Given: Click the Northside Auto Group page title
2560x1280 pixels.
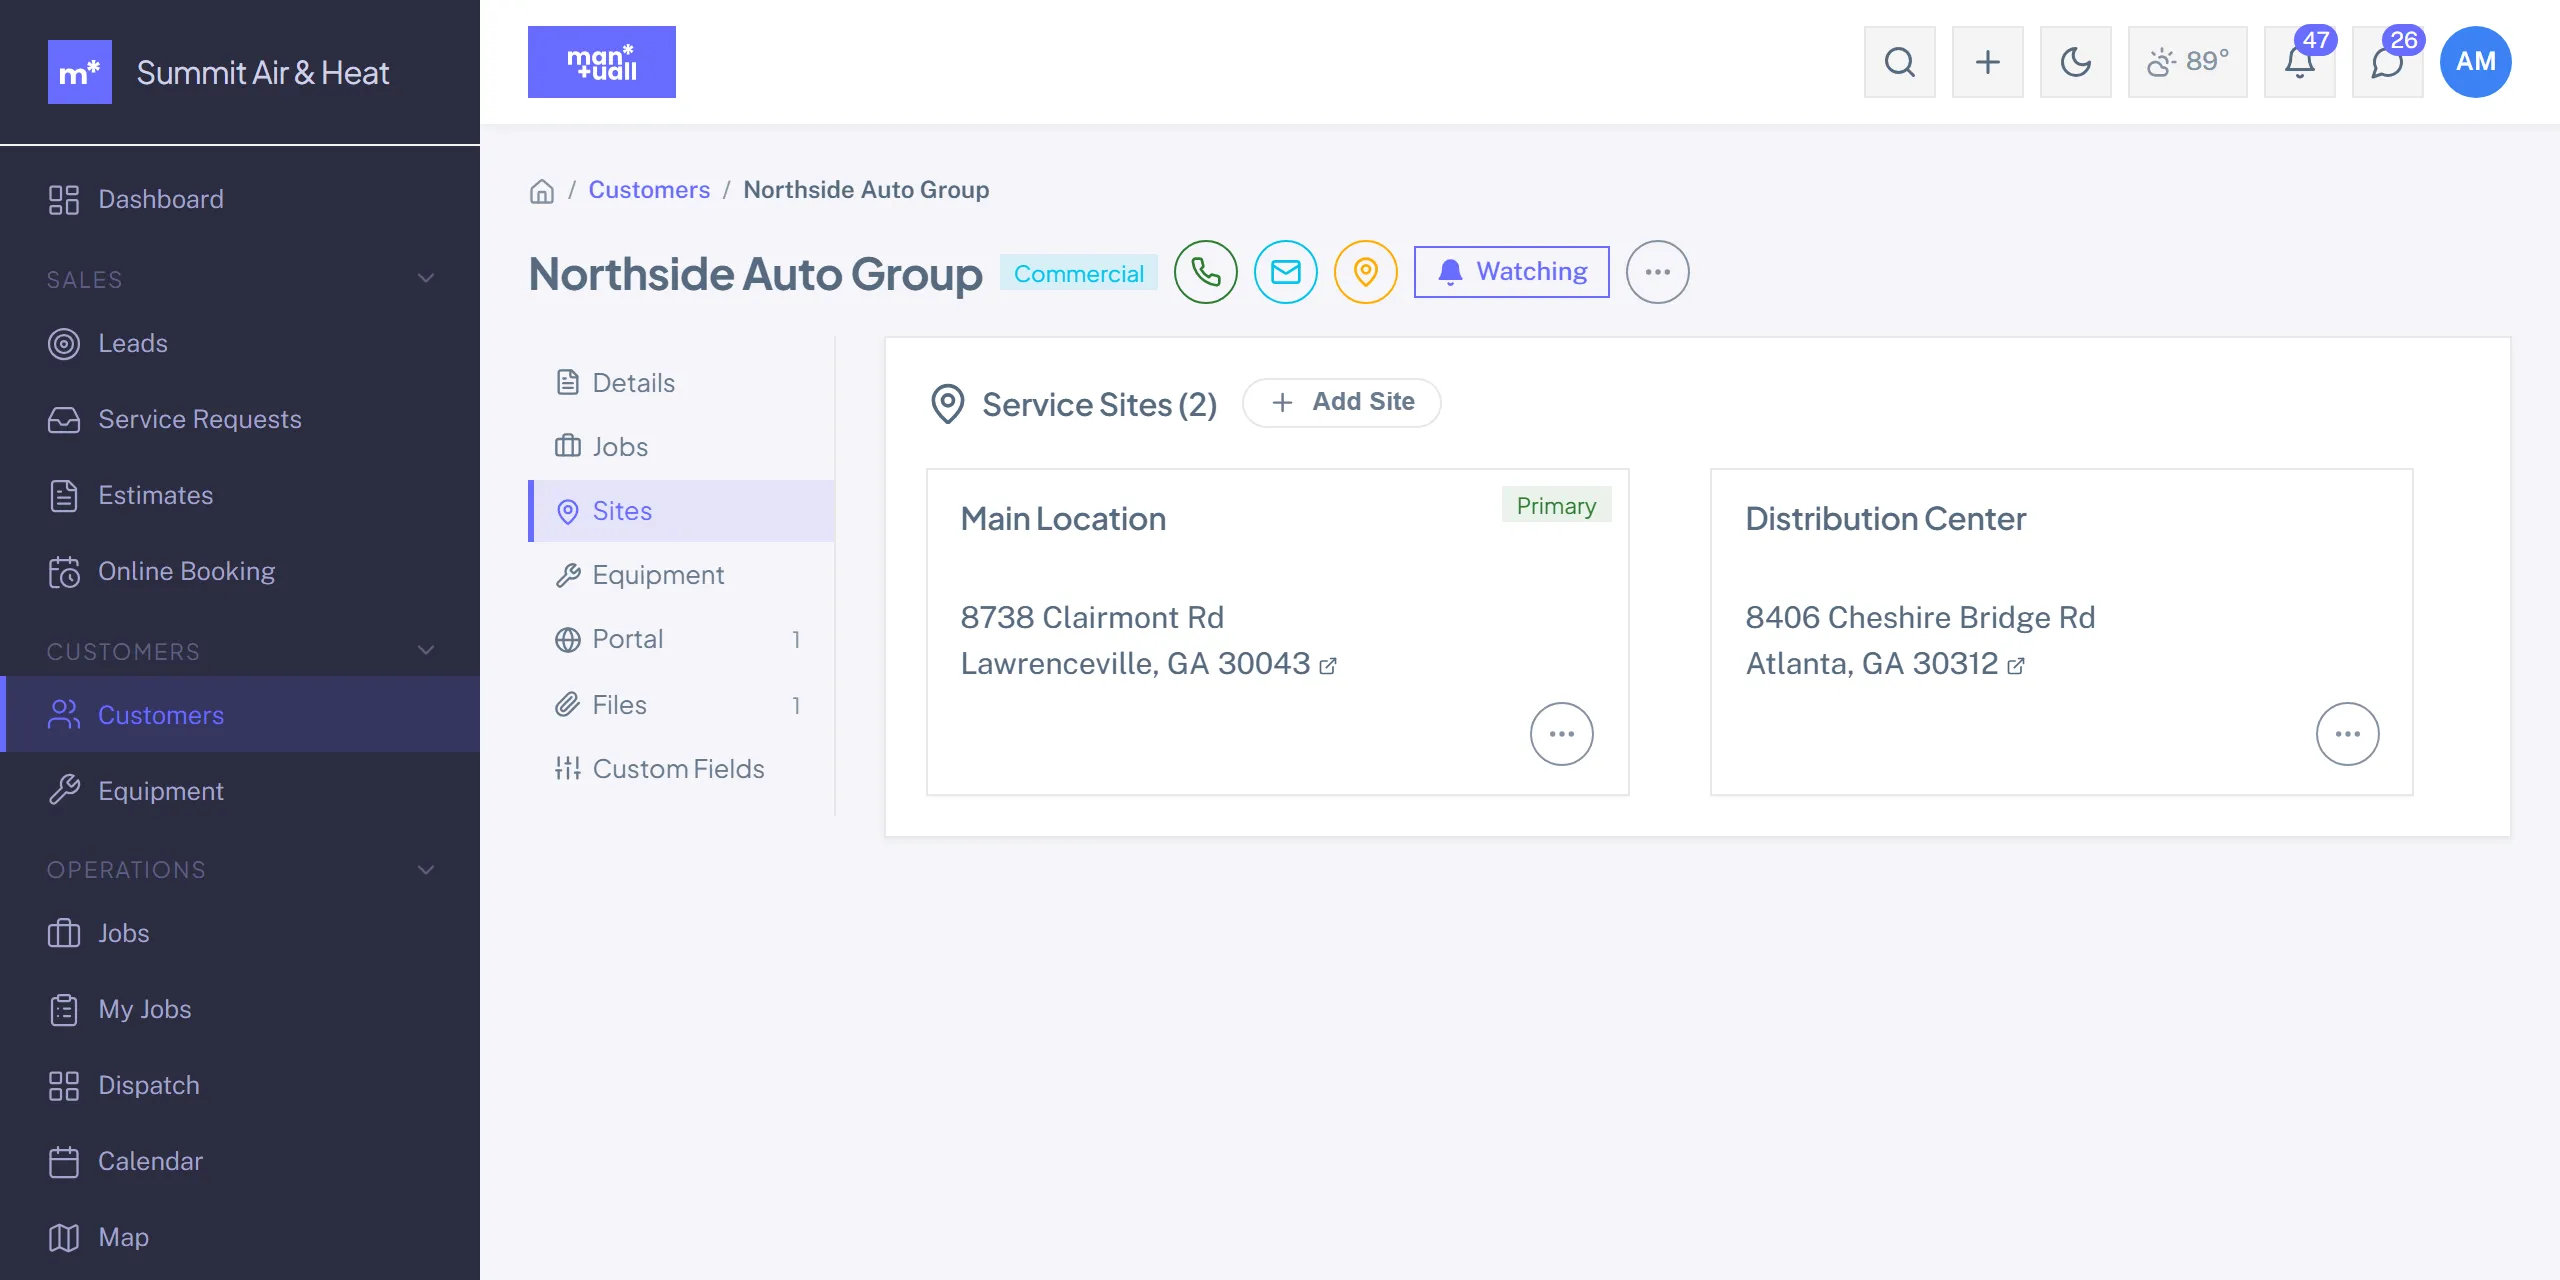Looking at the screenshot, I should (755, 273).
